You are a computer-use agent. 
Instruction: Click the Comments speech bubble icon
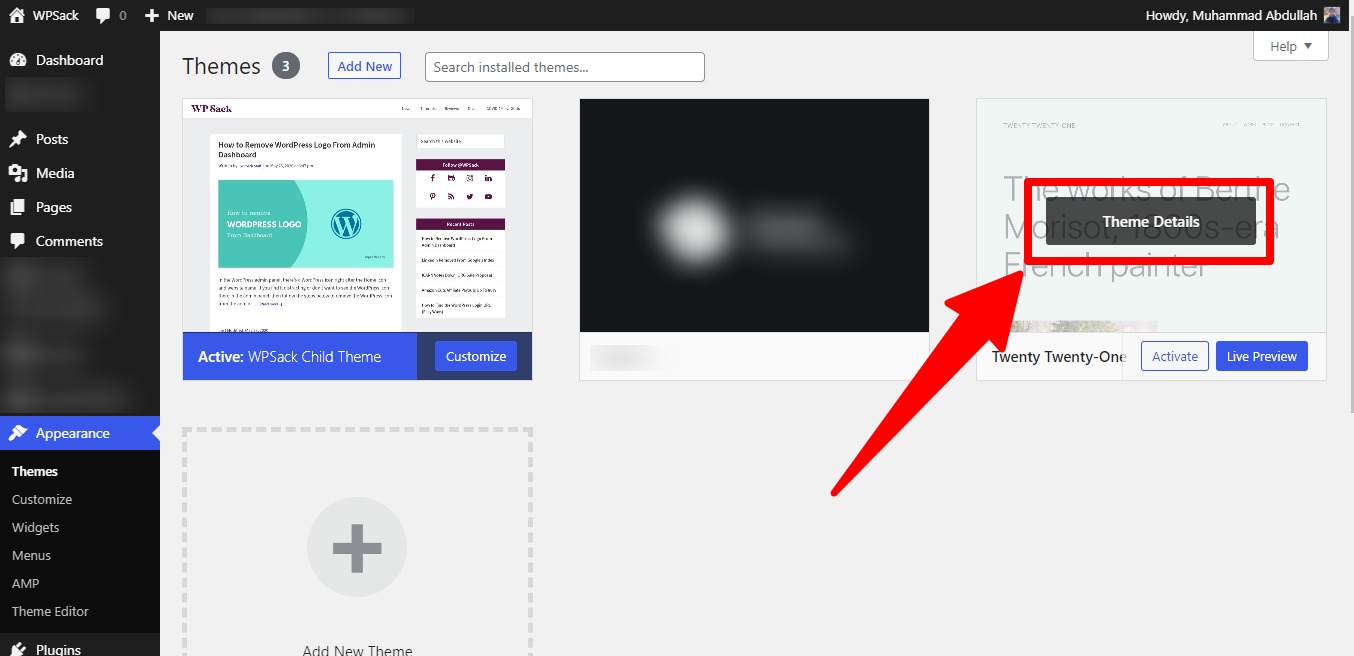tap(18, 241)
